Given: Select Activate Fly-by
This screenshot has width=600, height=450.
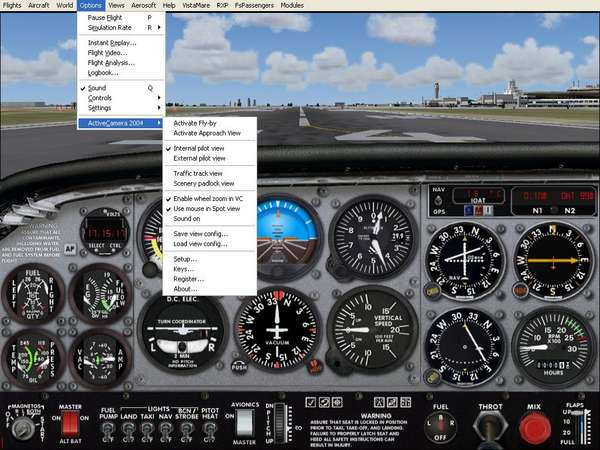Looking at the screenshot, I should click(210, 123).
